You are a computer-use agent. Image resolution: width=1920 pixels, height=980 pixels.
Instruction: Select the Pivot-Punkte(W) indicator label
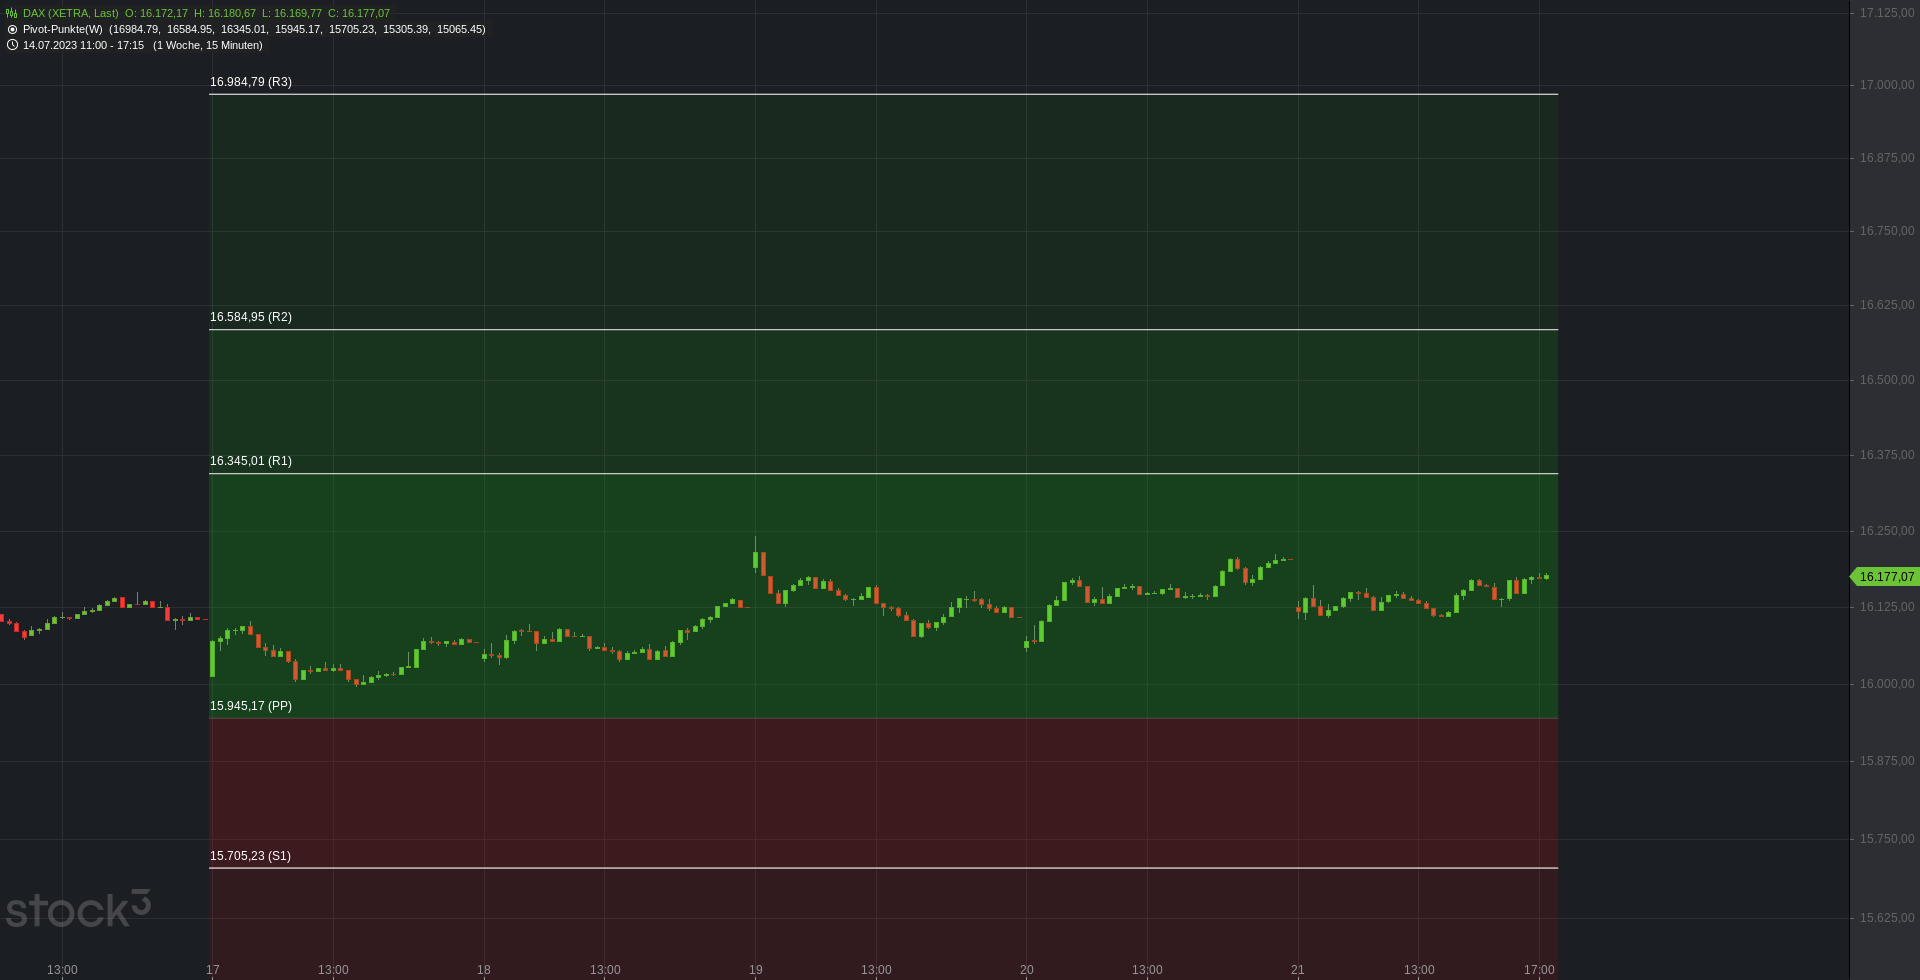tap(63, 30)
